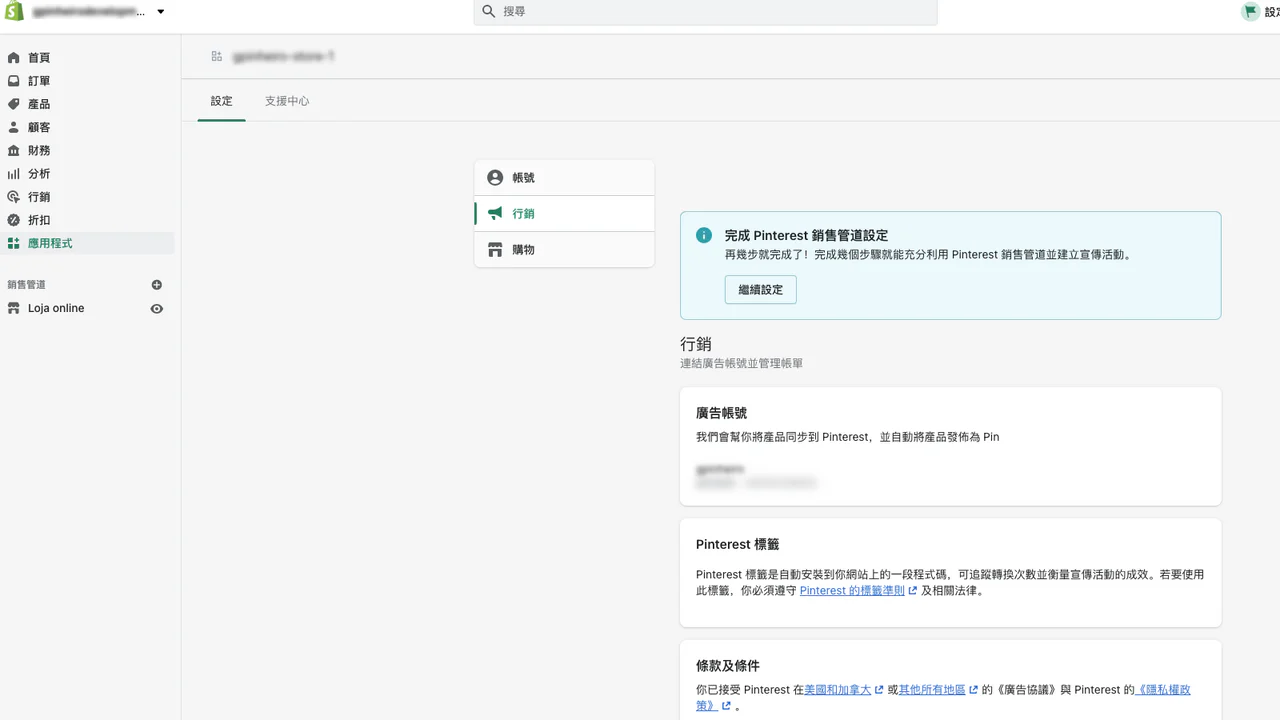The width and height of the screenshot is (1280, 720).
Task: Click the target icon beside sidebar 行銷
Action: pos(13,197)
